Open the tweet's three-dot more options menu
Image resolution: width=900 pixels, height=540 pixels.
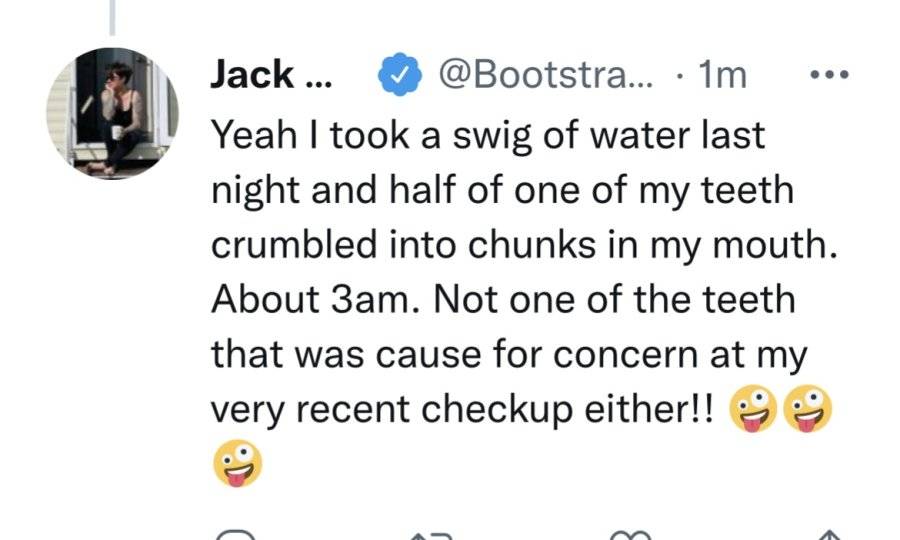(x=829, y=74)
